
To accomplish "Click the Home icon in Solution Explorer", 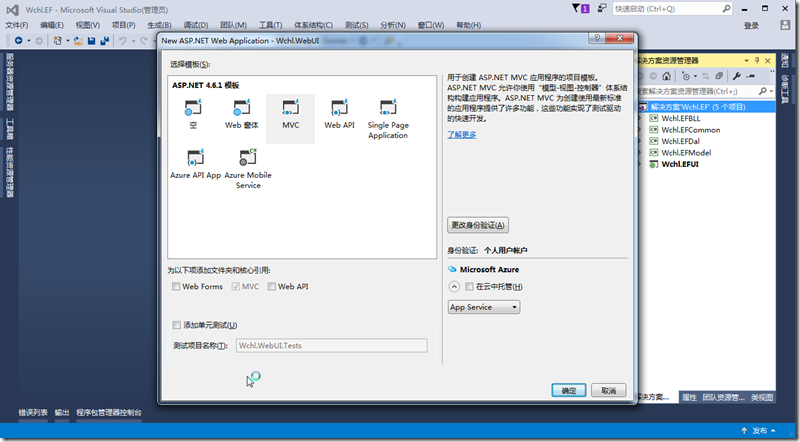I will [666, 76].
